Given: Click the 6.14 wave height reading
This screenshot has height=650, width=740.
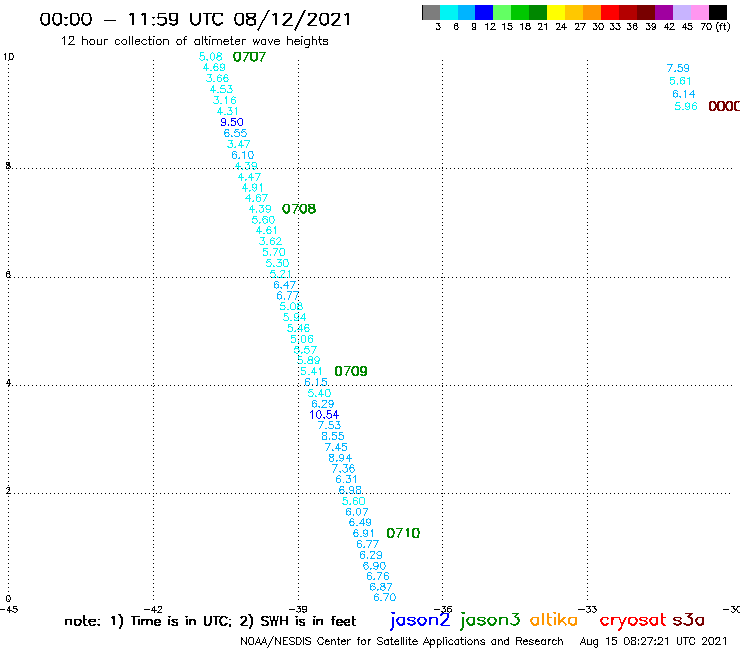Looking at the screenshot, I should pyautogui.click(x=683, y=94).
